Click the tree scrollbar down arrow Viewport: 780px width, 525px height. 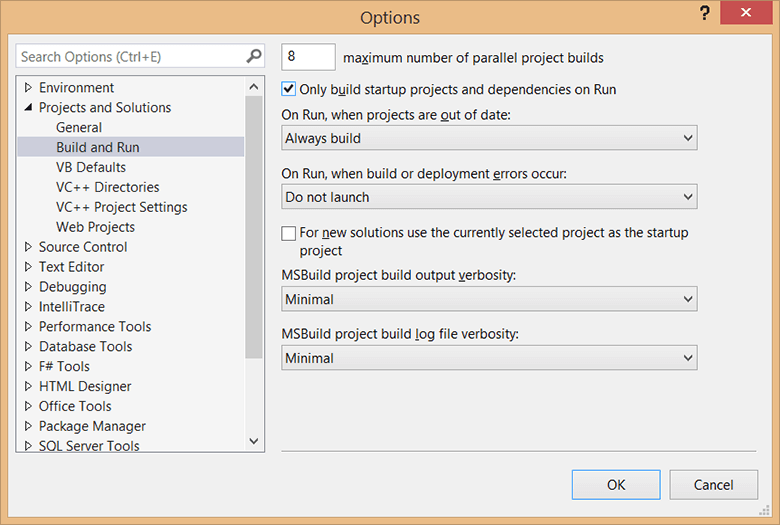tap(254, 441)
